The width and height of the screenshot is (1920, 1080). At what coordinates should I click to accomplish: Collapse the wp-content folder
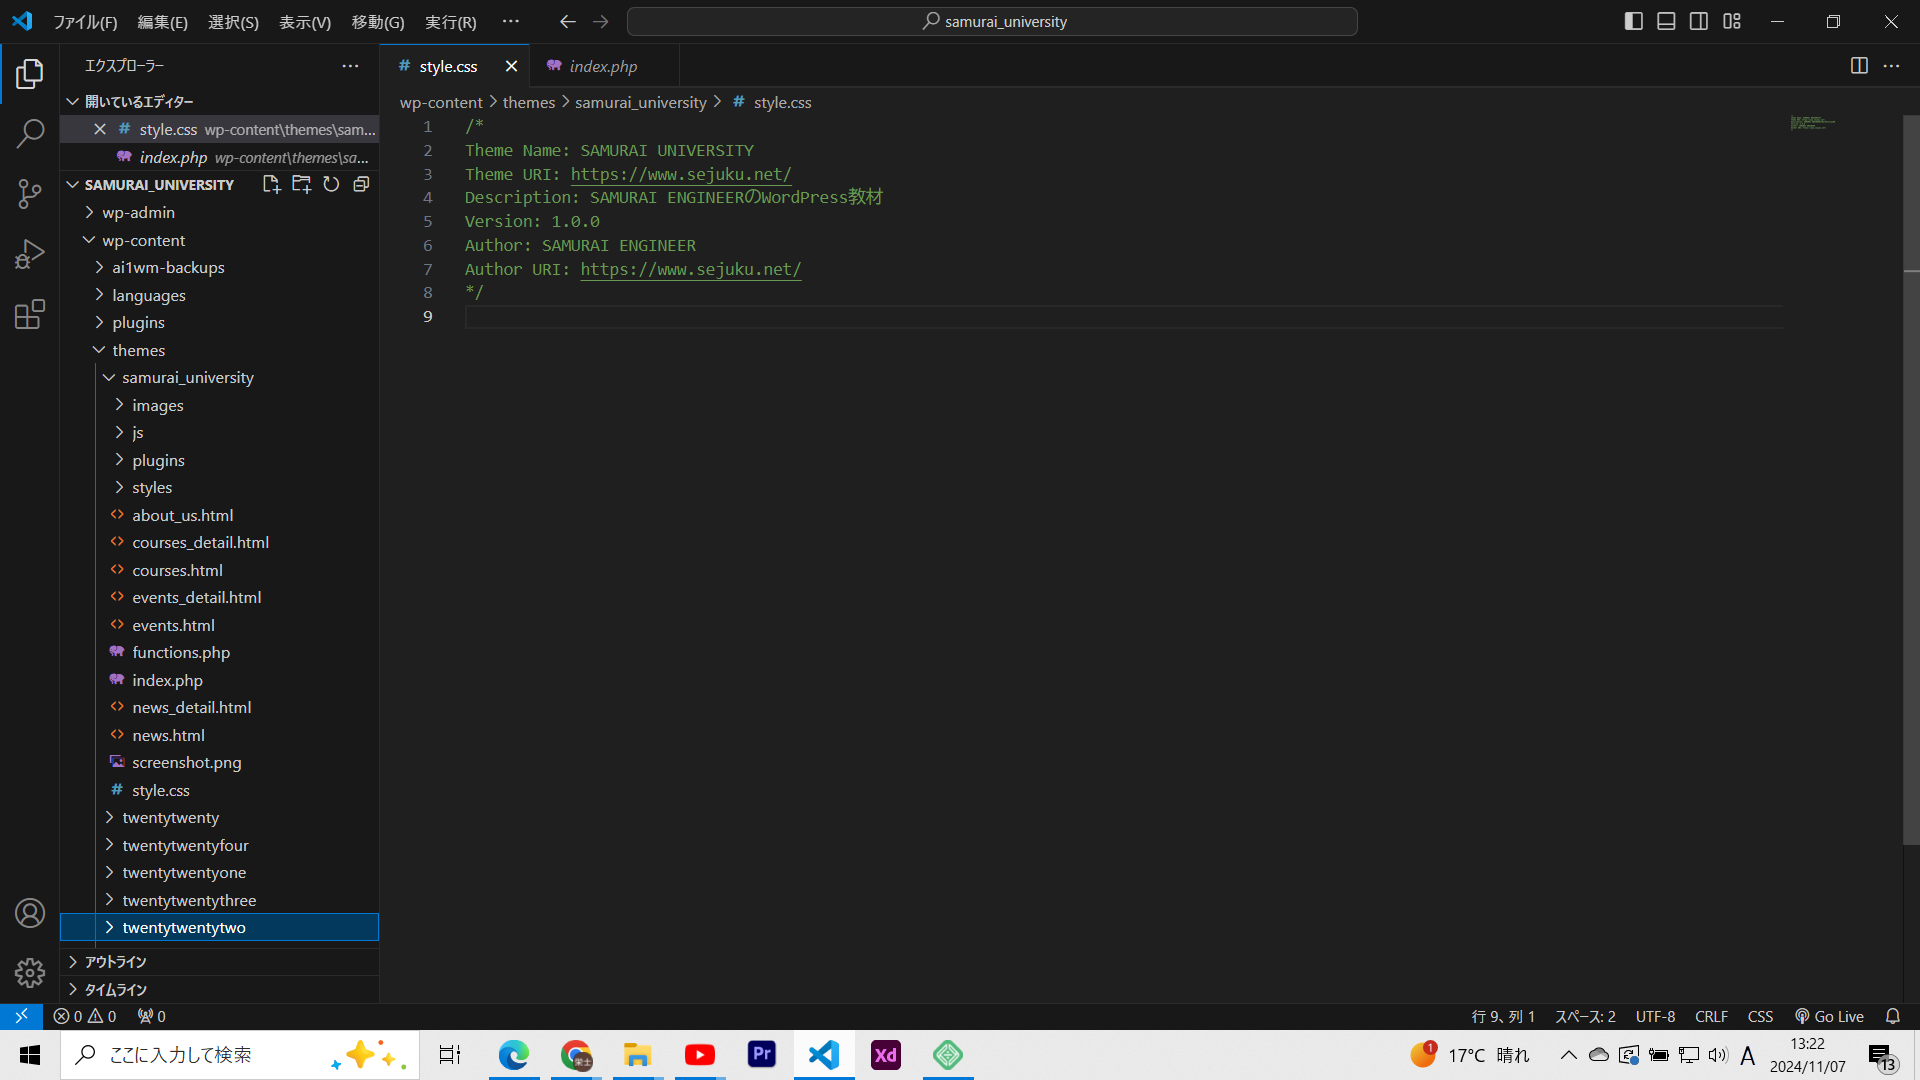click(x=143, y=240)
